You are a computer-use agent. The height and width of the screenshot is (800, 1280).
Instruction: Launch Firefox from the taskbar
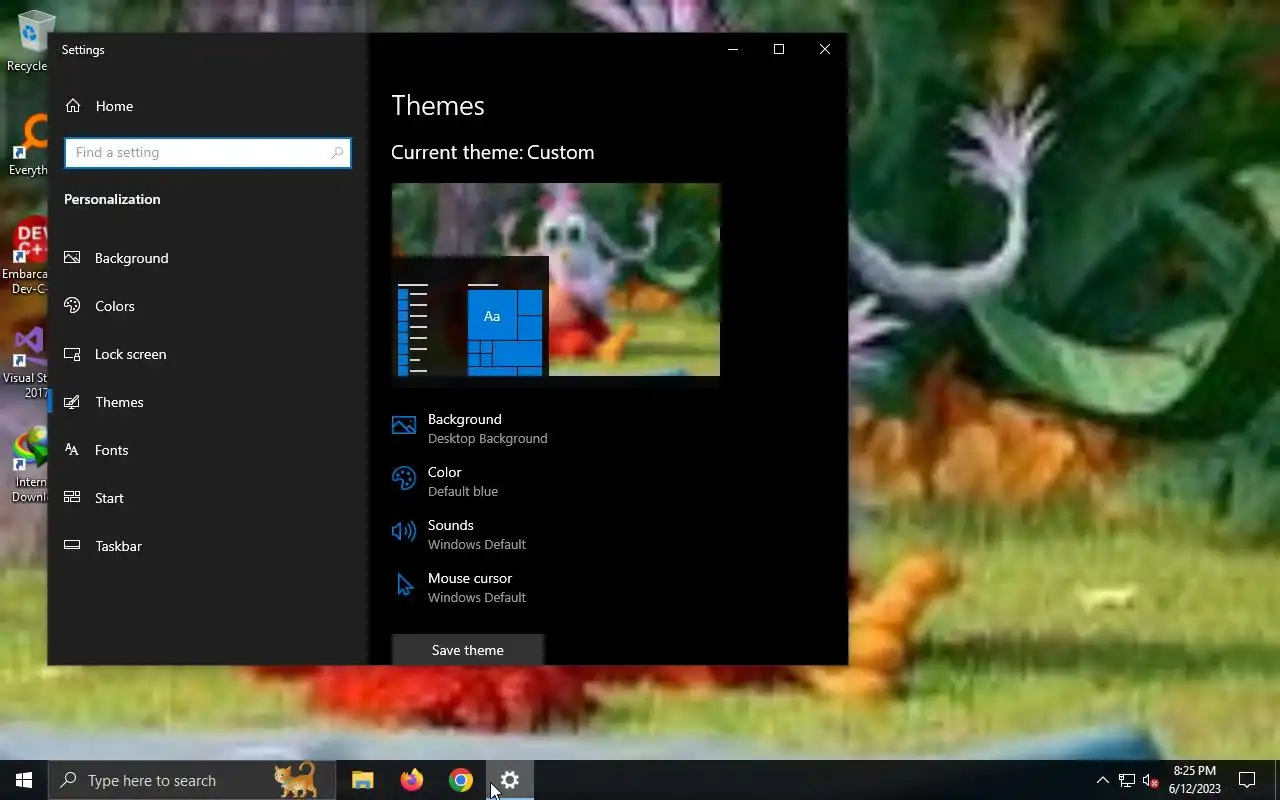pyautogui.click(x=412, y=780)
